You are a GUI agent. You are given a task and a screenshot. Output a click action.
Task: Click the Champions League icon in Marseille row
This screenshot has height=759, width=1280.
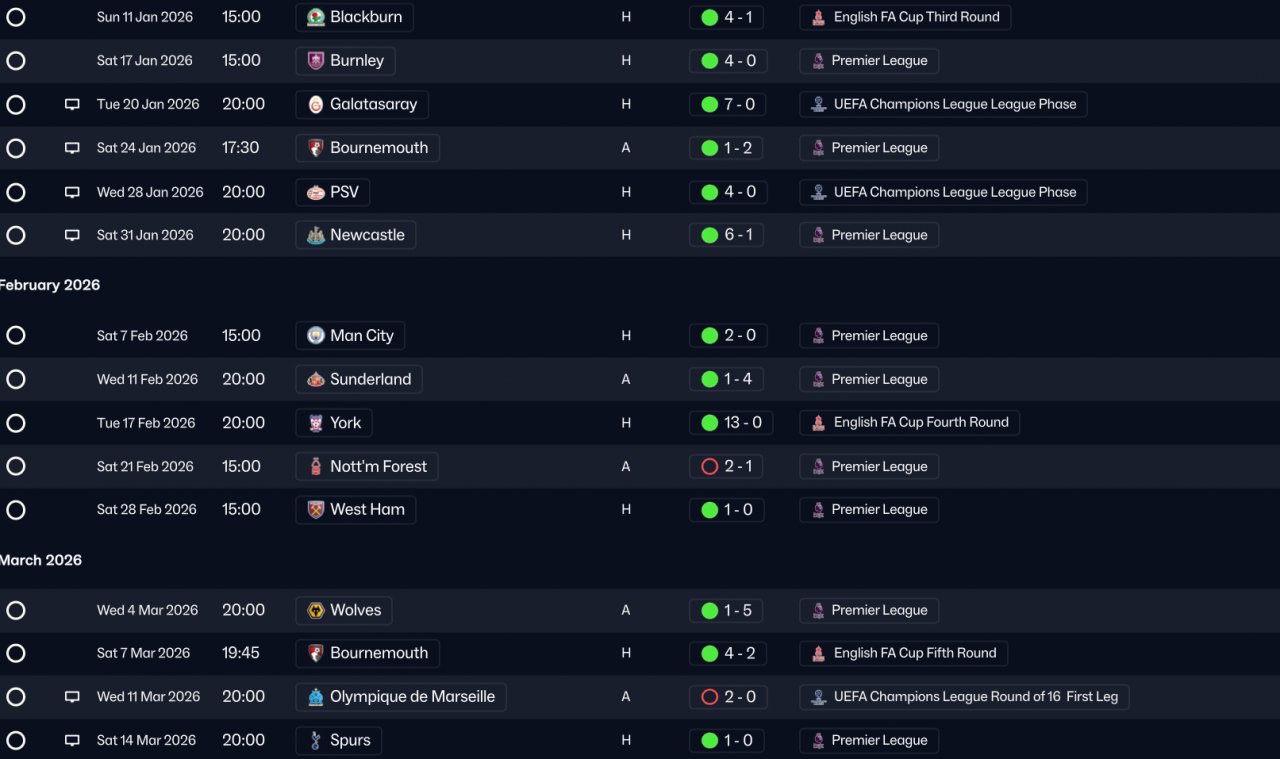pos(818,697)
